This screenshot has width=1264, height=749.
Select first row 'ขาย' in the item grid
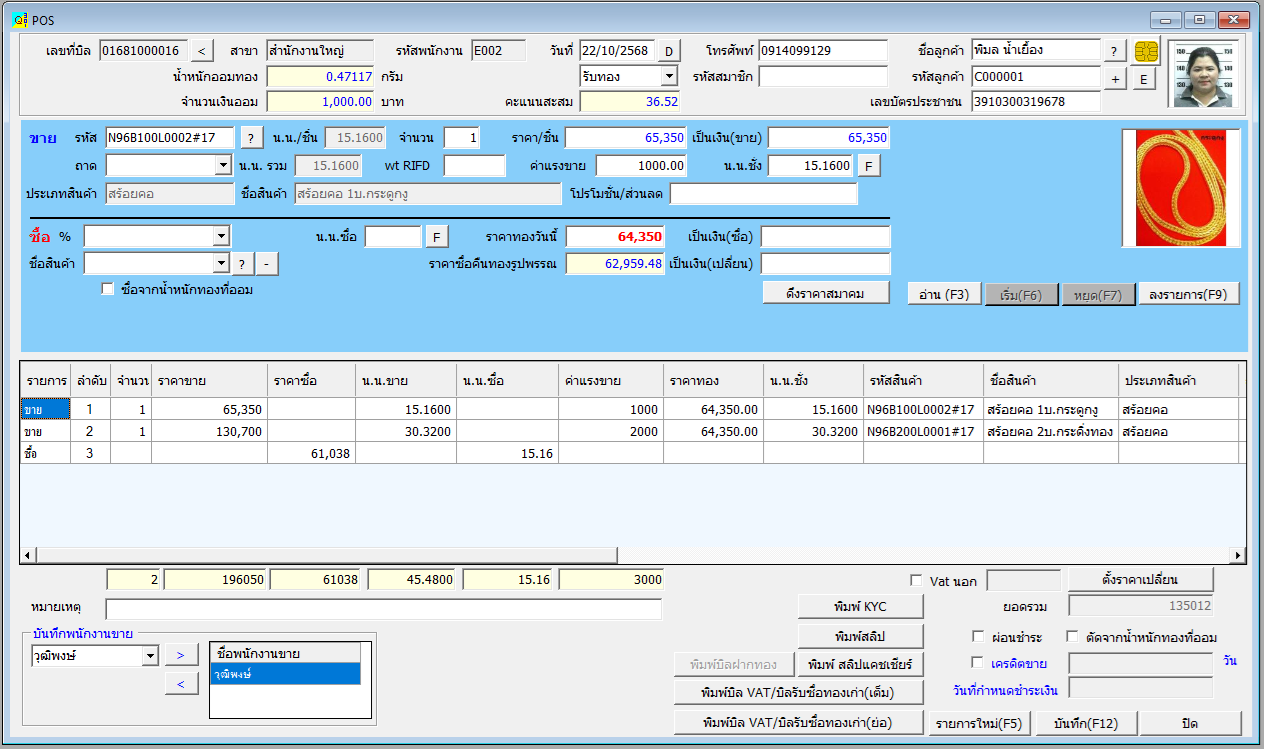point(45,409)
